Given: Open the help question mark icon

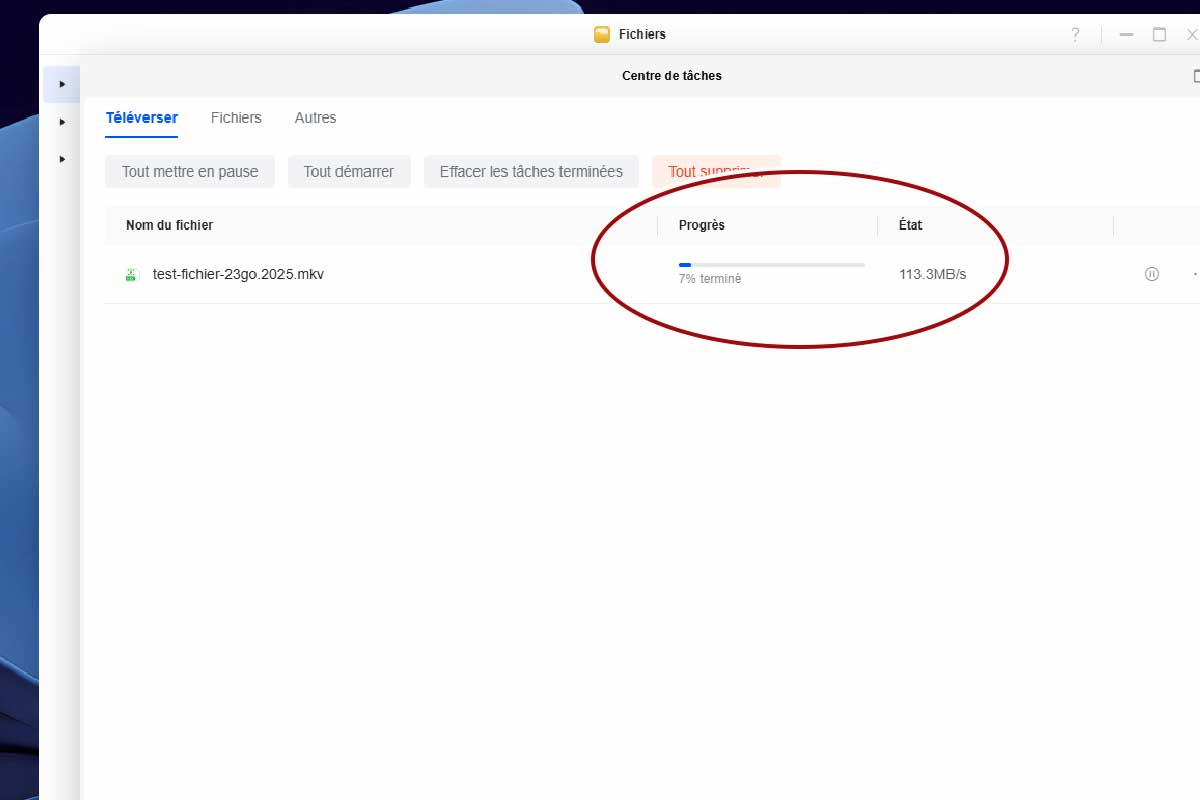Looking at the screenshot, I should coord(1075,35).
